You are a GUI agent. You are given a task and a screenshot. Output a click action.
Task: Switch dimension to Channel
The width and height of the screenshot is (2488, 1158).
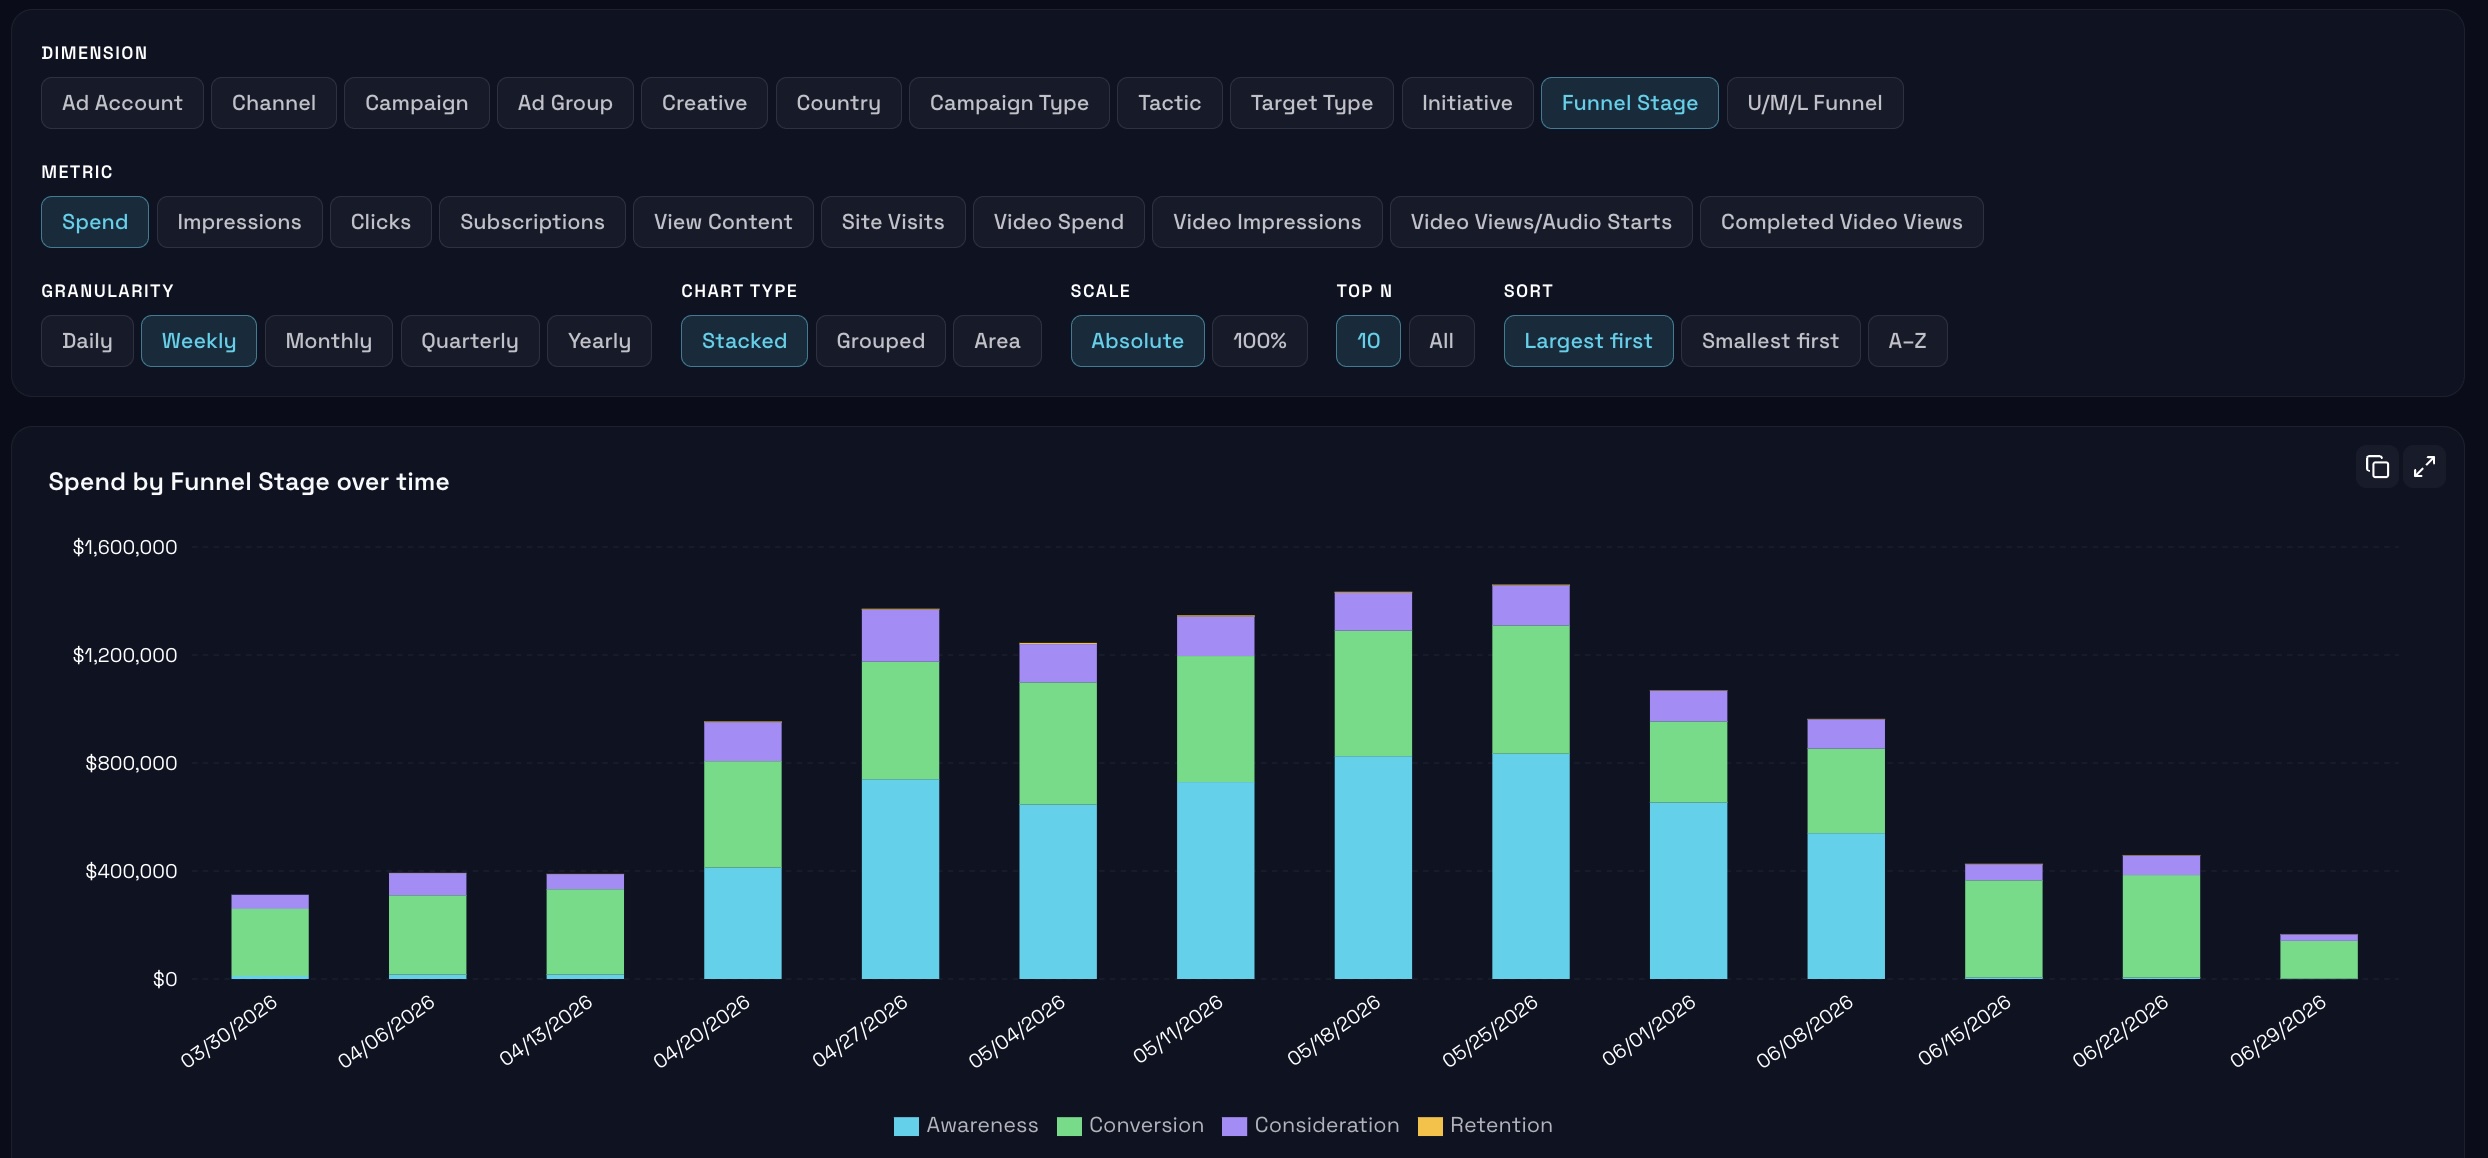tap(274, 103)
